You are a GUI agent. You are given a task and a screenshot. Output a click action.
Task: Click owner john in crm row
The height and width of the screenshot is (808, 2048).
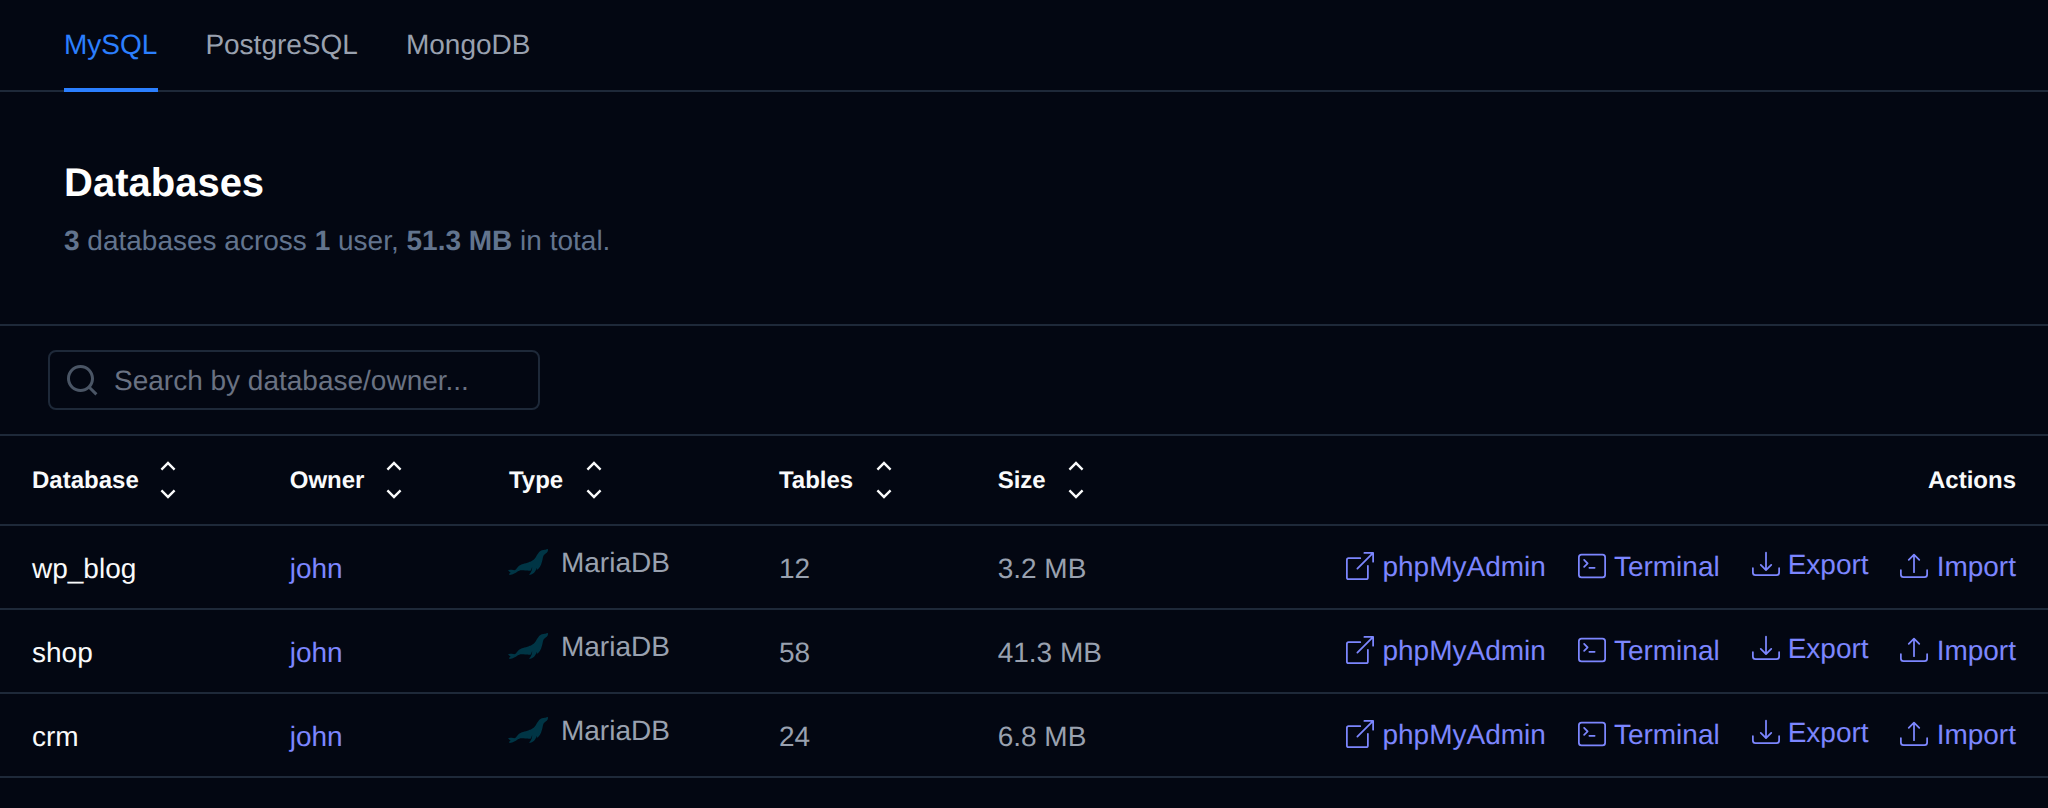pyautogui.click(x=316, y=737)
